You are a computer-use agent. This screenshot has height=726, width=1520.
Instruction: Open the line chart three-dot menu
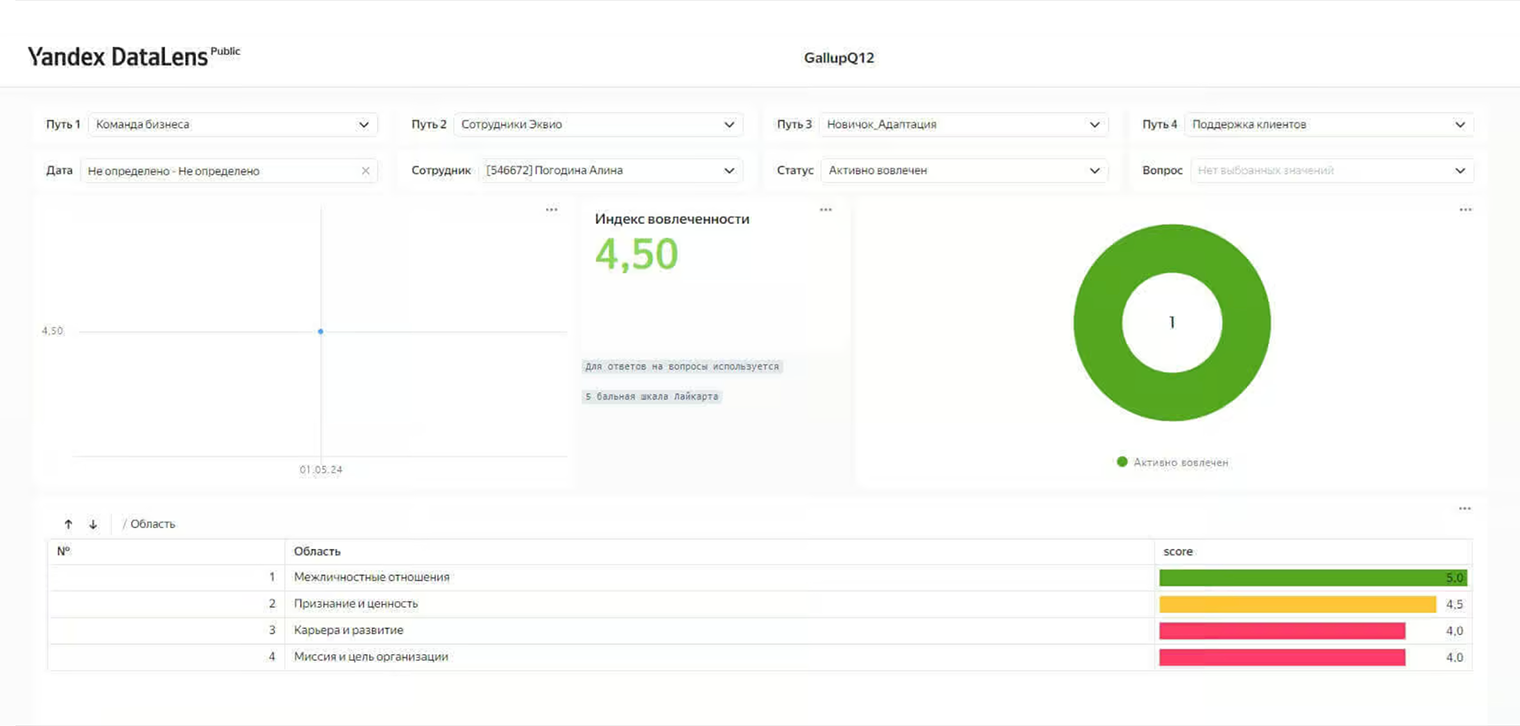(551, 210)
